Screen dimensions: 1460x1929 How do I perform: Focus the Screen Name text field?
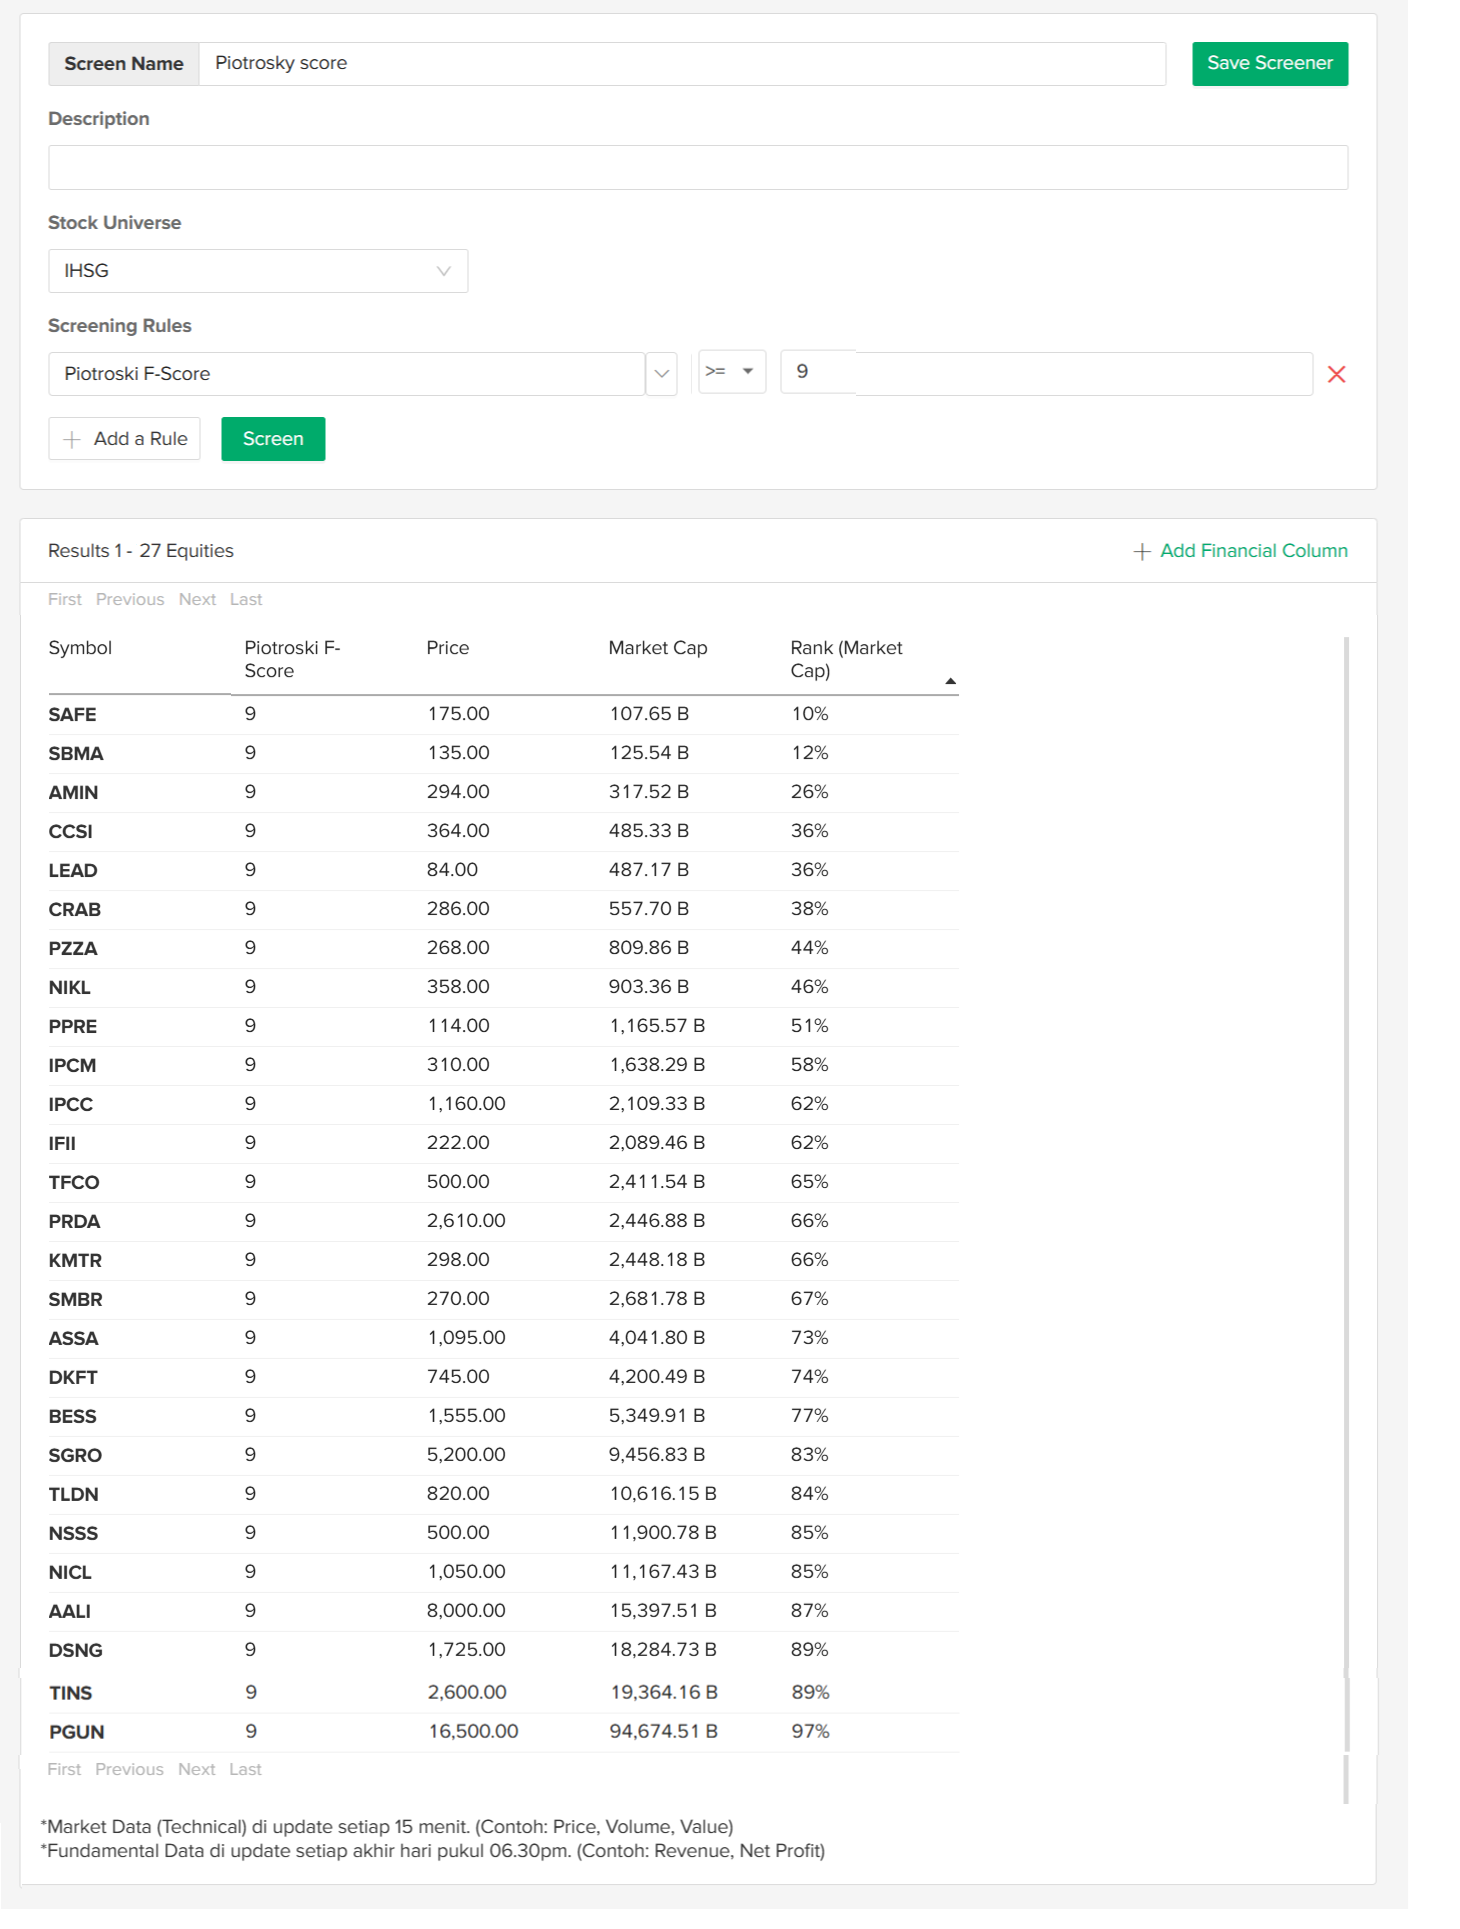(x=681, y=64)
